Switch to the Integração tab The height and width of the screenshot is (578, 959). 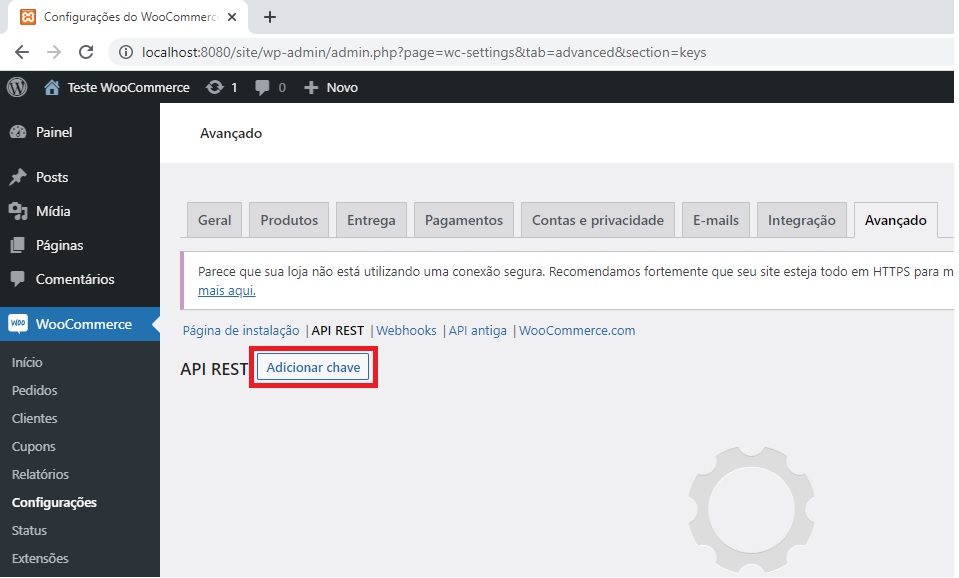coord(802,220)
